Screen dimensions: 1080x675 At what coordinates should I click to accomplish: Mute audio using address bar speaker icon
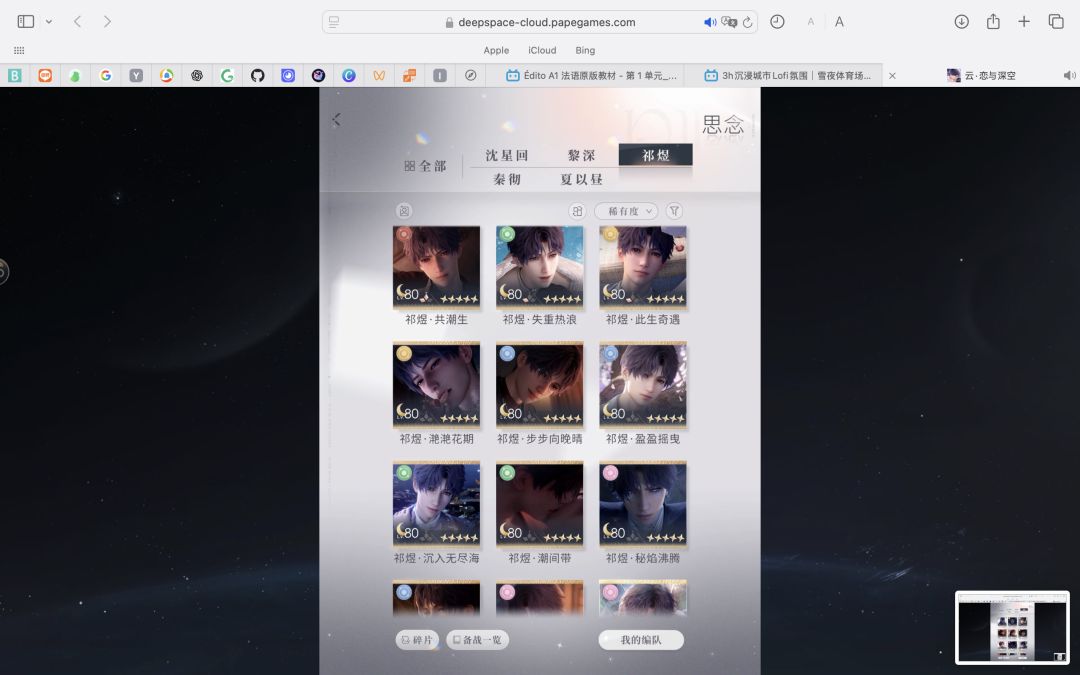[709, 22]
